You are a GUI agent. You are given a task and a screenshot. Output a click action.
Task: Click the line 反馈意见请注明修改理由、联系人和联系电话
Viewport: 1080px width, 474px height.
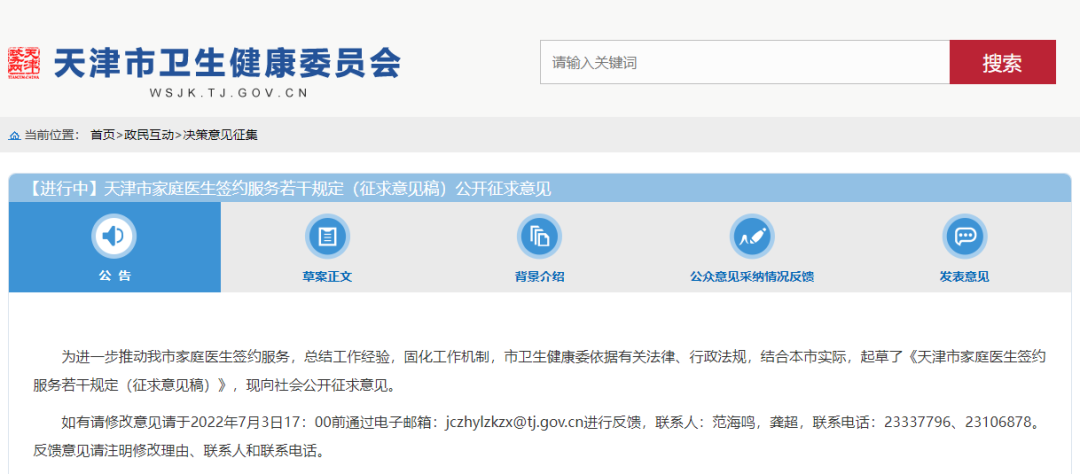coord(178,452)
